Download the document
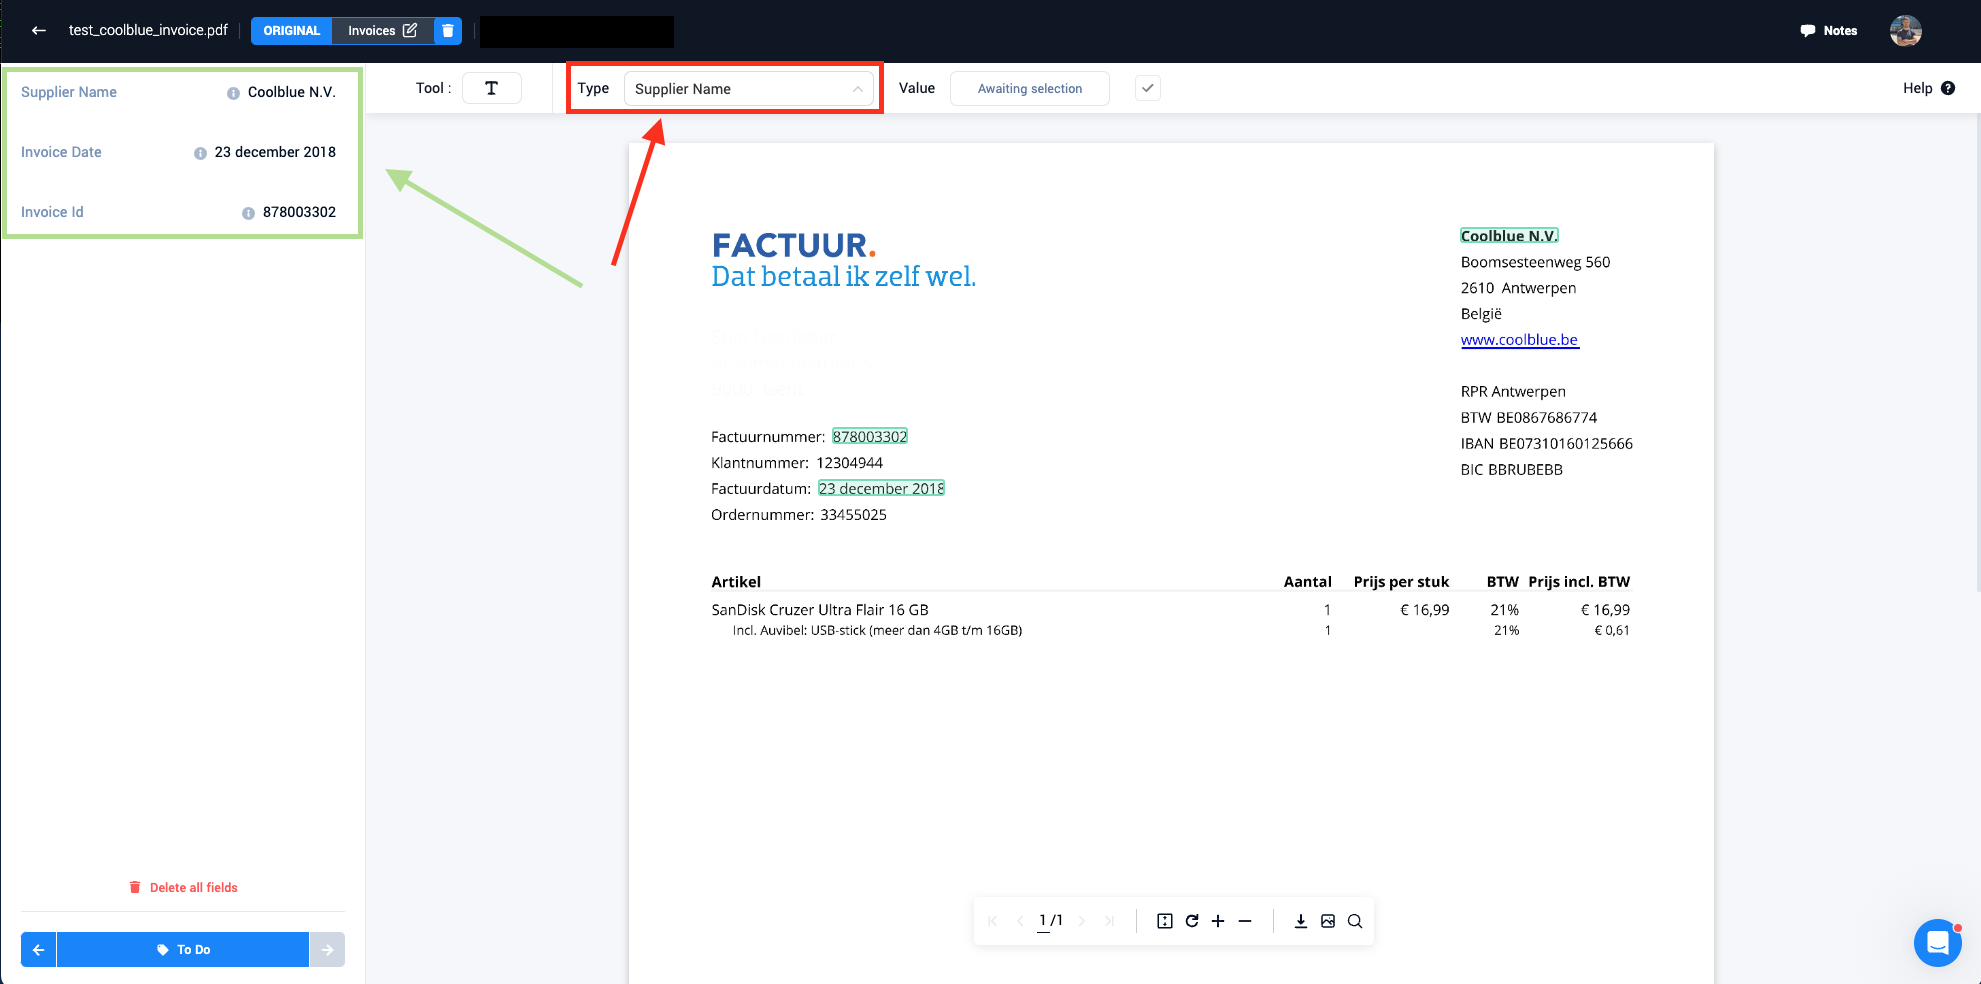1981x984 pixels. pyautogui.click(x=1301, y=921)
